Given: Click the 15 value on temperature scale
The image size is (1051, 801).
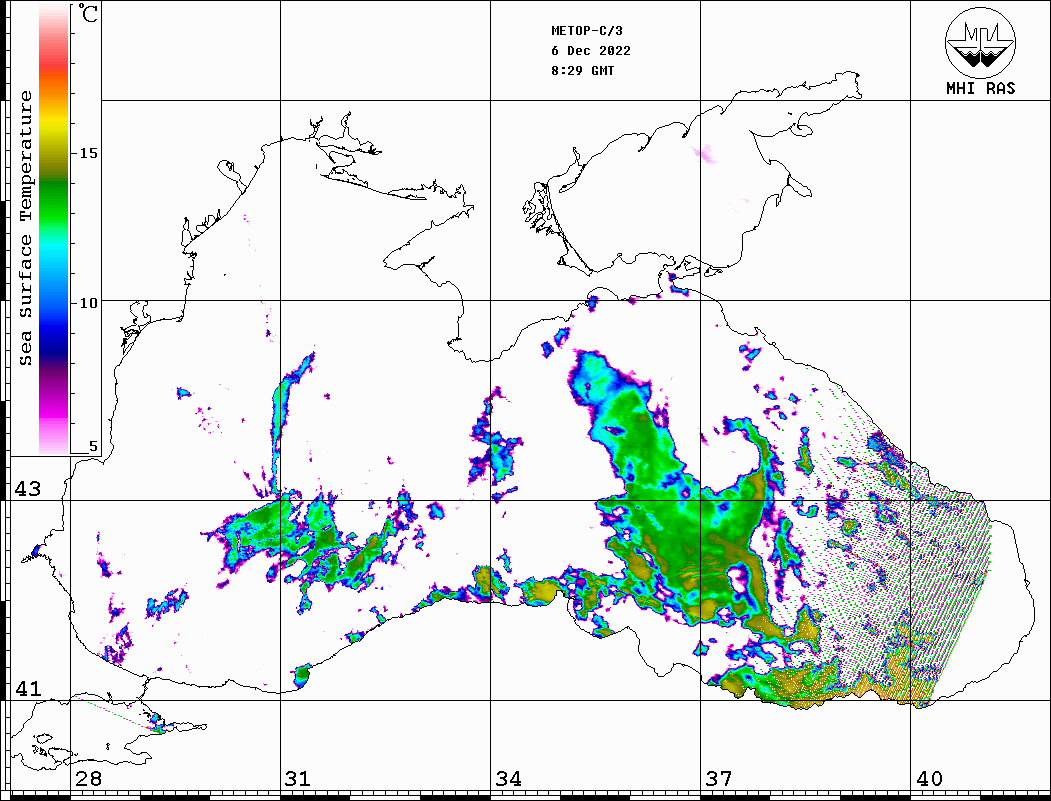Looking at the screenshot, I should 88,153.
